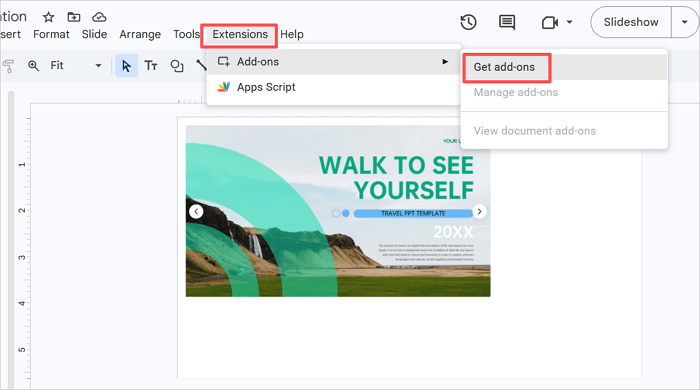700x390 pixels.
Task: Open the Arrange menu
Action: pyautogui.click(x=140, y=34)
